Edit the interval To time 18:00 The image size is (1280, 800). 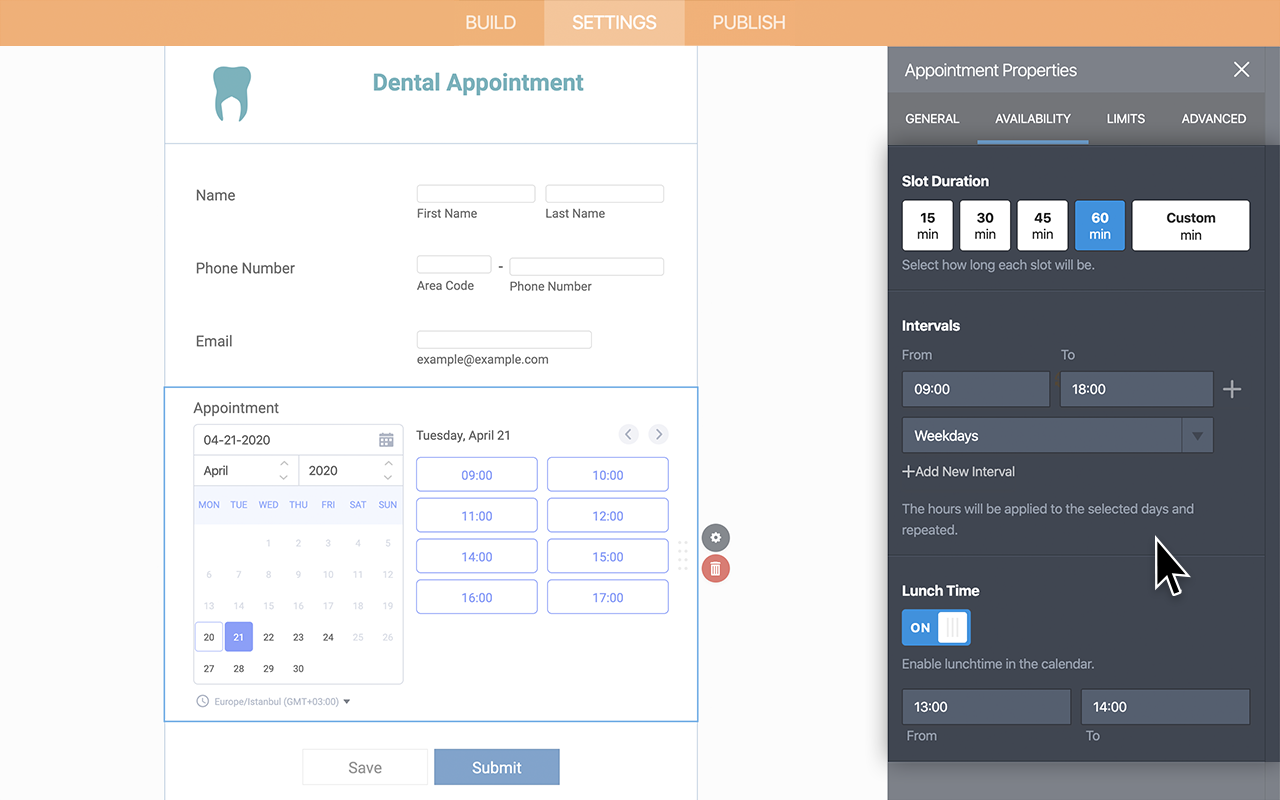[1136, 389]
